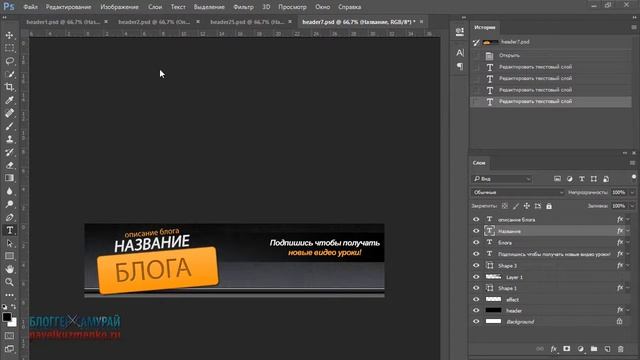Screen dimensions: 640x360
Task: Select the Shape 3 layer row
Action: pos(552,266)
